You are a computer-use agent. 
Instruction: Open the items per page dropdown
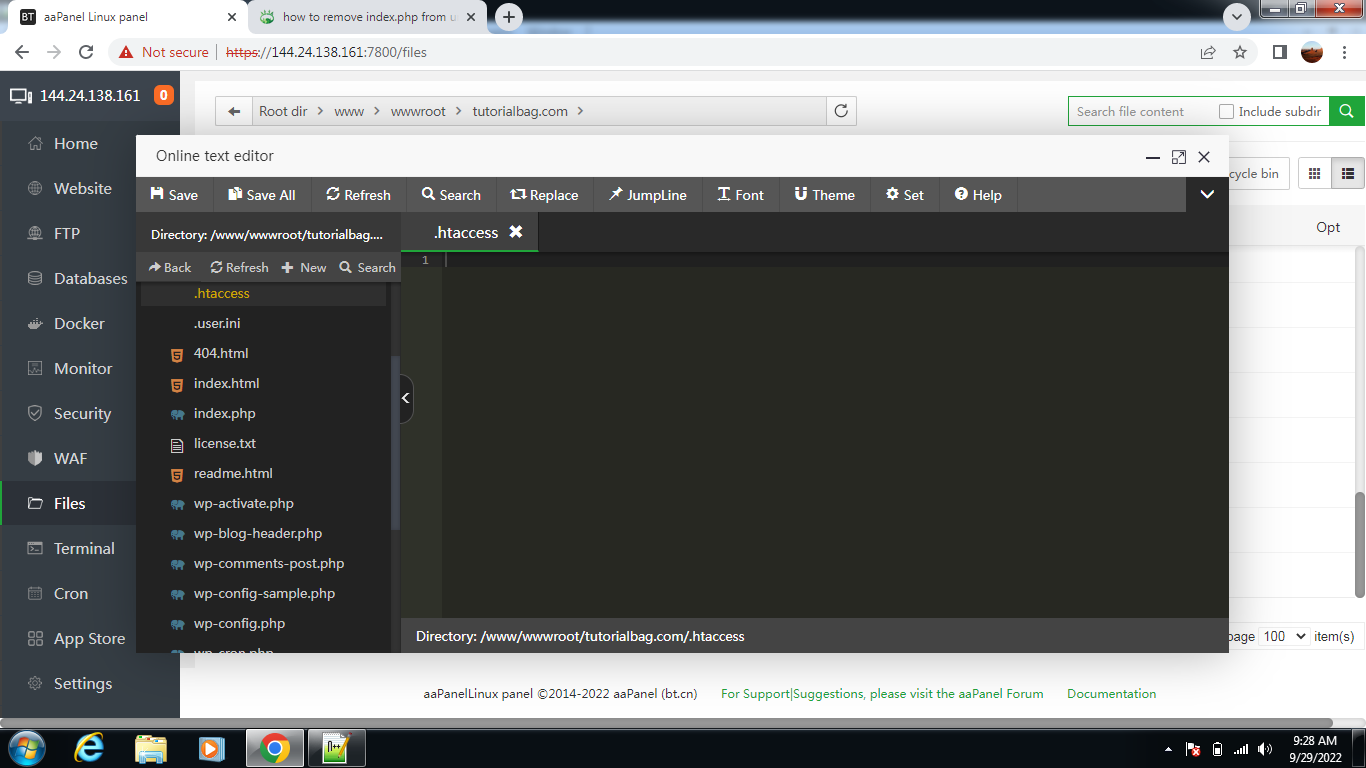(x=1284, y=636)
